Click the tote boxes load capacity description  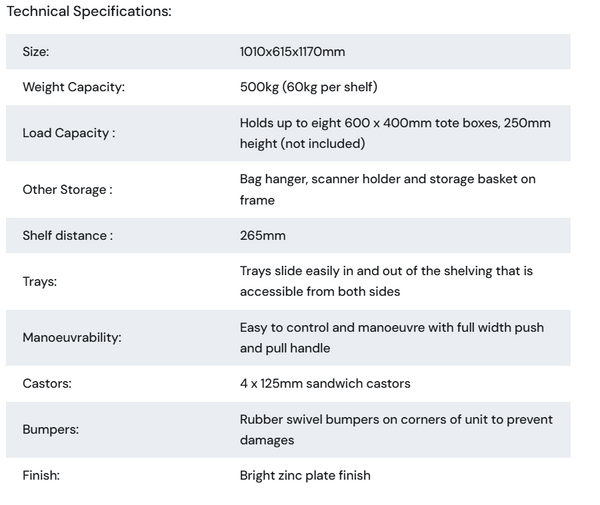coord(394,133)
